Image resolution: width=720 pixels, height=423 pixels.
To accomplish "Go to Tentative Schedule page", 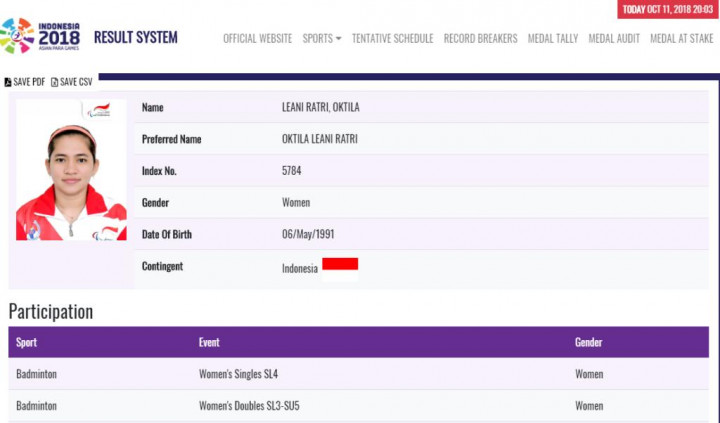I will (x=392, y=39).
